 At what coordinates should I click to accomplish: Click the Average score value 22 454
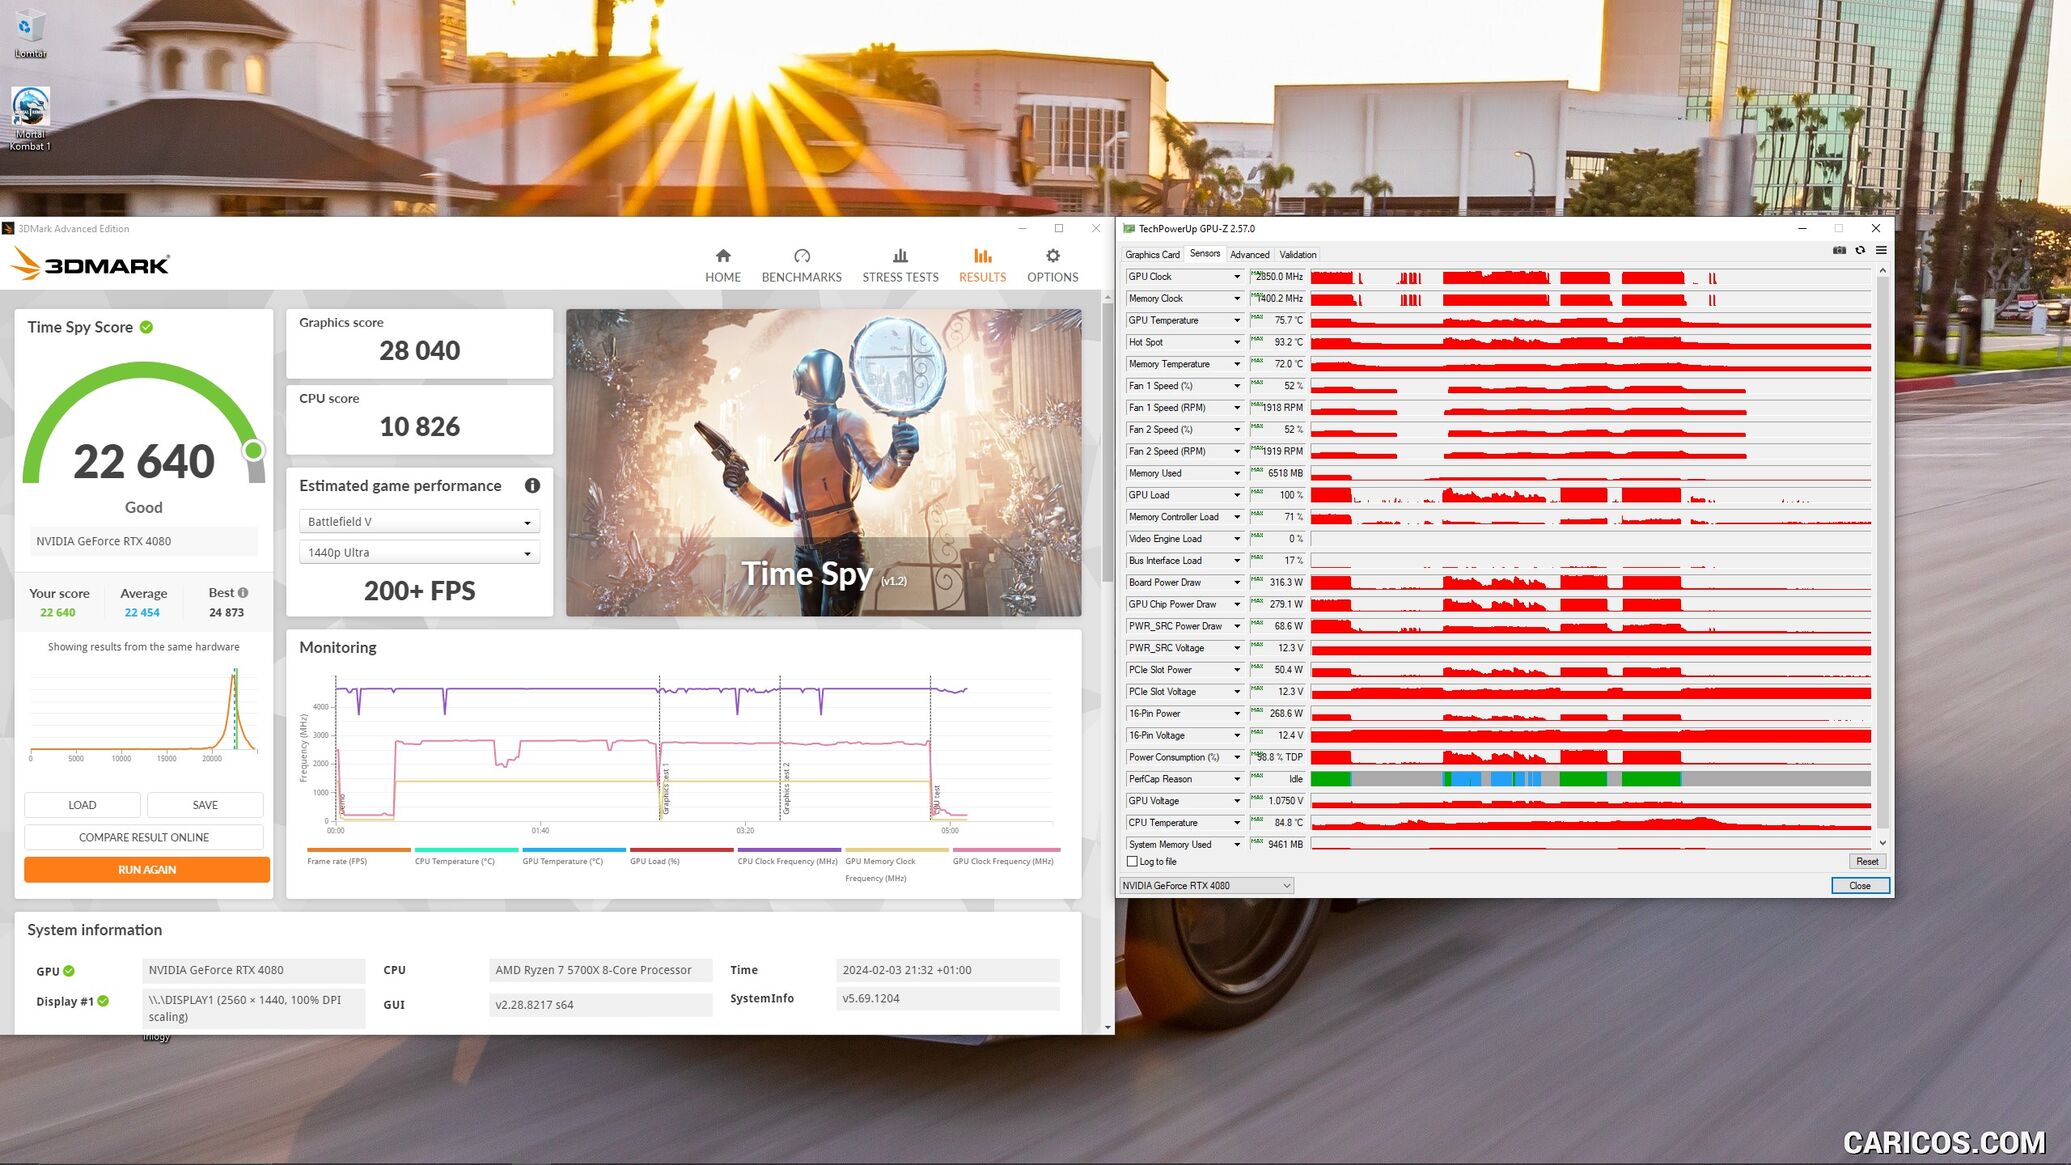[142, 613]
